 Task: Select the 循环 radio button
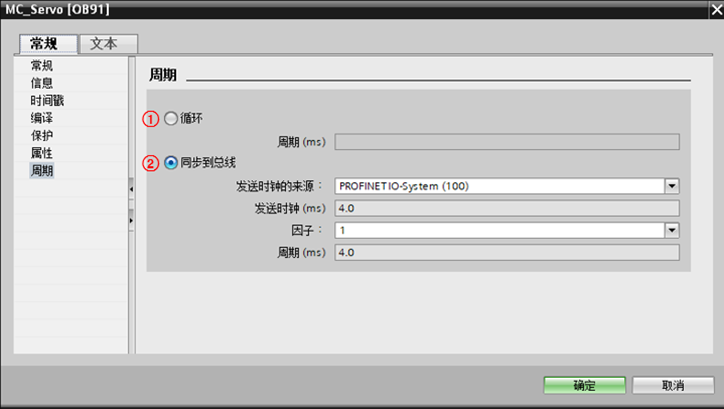click(x=171, y=119)
